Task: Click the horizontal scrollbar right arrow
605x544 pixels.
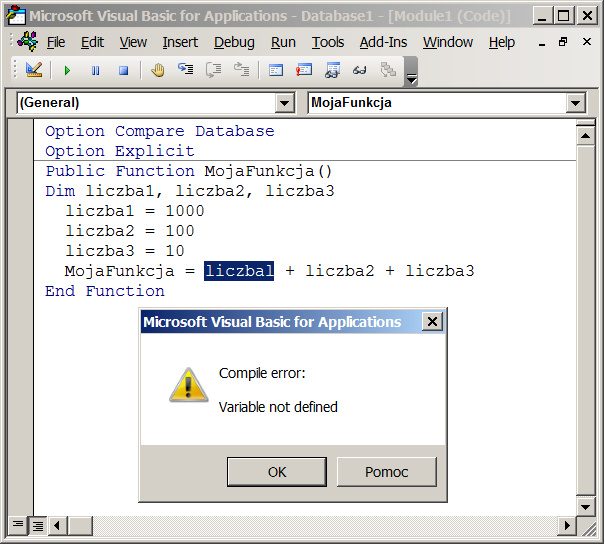Action: 567,525
